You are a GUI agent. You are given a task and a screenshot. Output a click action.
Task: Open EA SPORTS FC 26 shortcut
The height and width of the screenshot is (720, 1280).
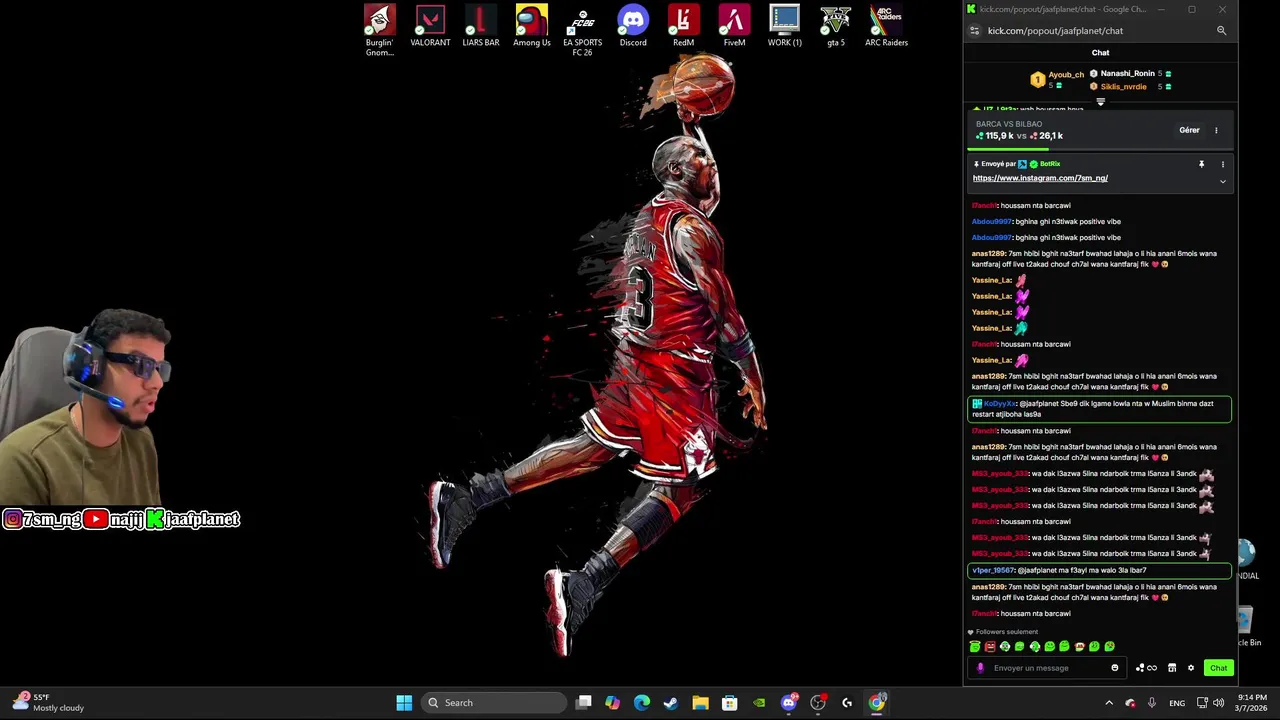tap(582, 30)
